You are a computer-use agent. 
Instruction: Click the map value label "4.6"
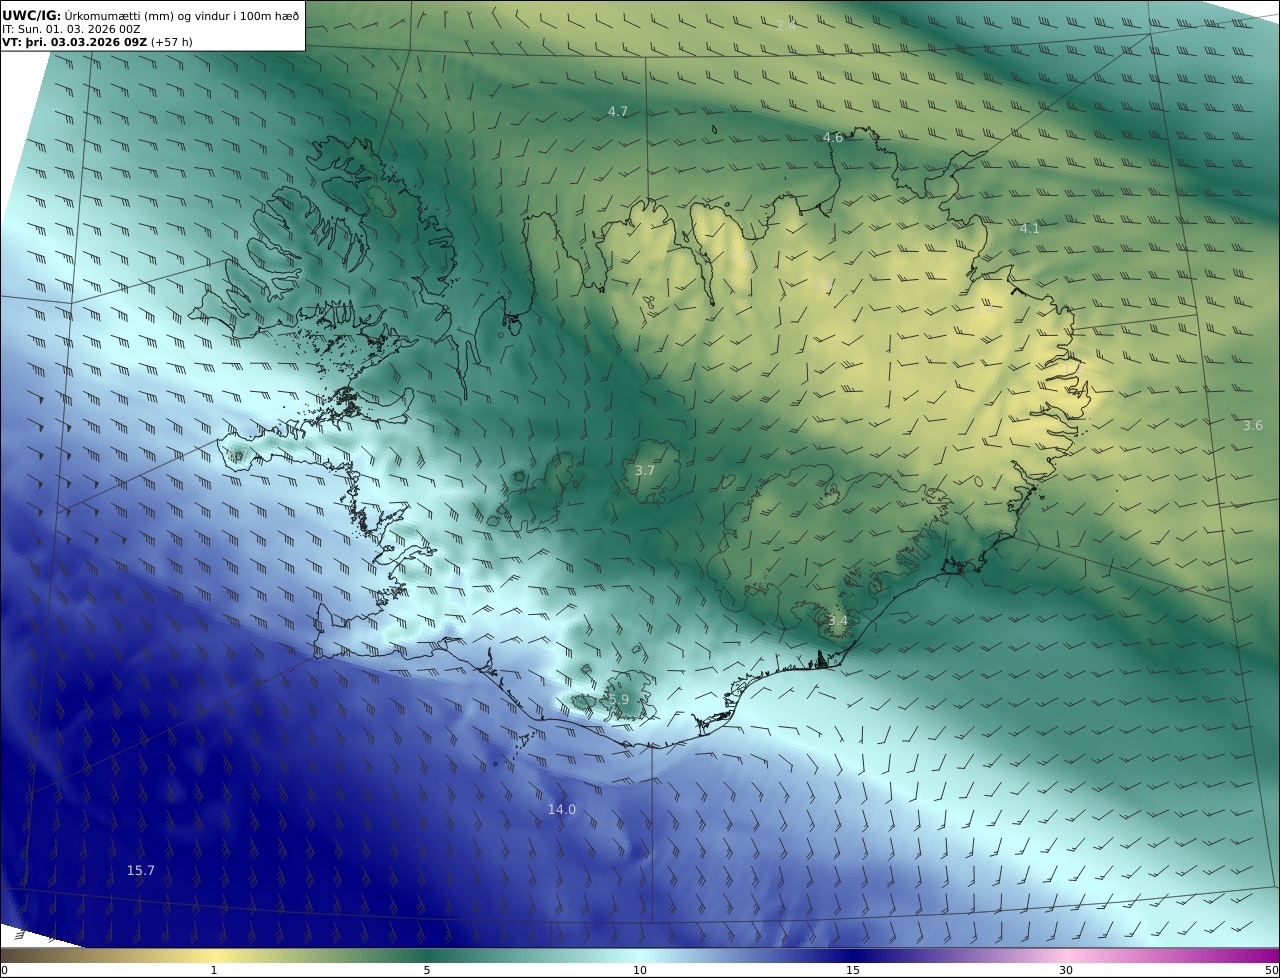pyautogui.click(x=833, y=138)
